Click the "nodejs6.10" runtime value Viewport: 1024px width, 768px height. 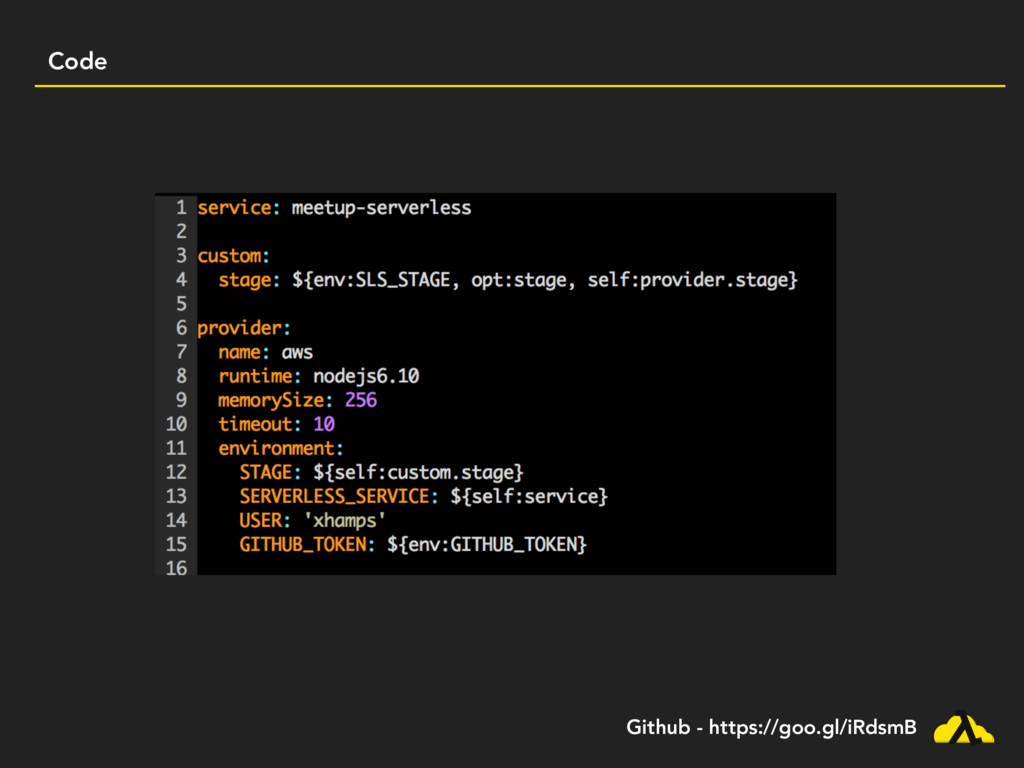coord(366,376)
